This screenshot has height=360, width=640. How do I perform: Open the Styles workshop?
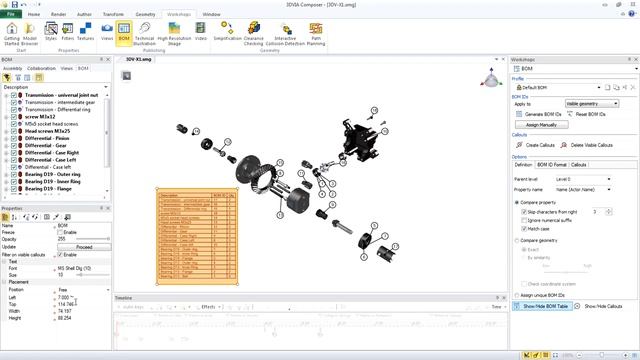(51, 32)
